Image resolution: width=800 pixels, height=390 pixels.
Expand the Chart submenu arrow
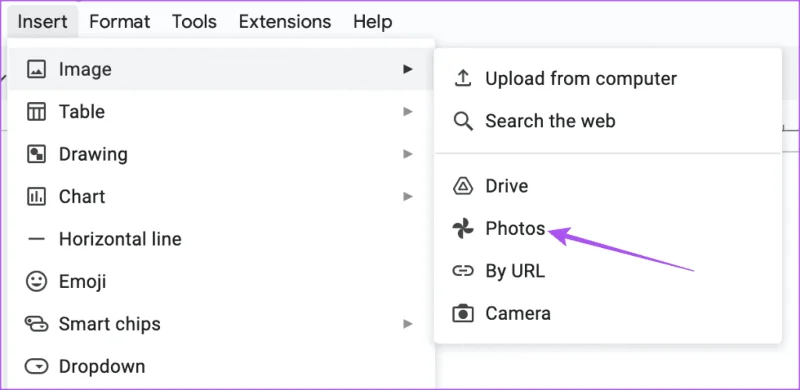tap(407, 196)
